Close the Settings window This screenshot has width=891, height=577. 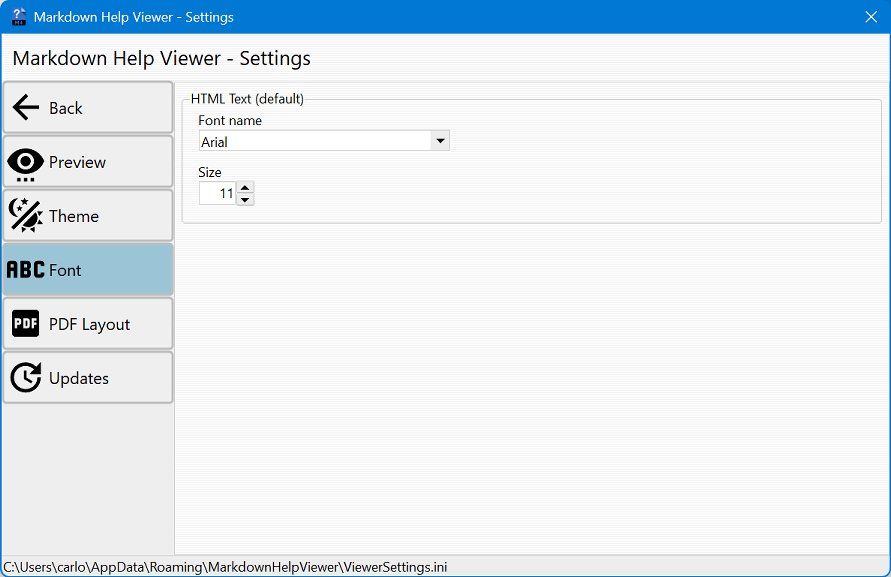870,17
